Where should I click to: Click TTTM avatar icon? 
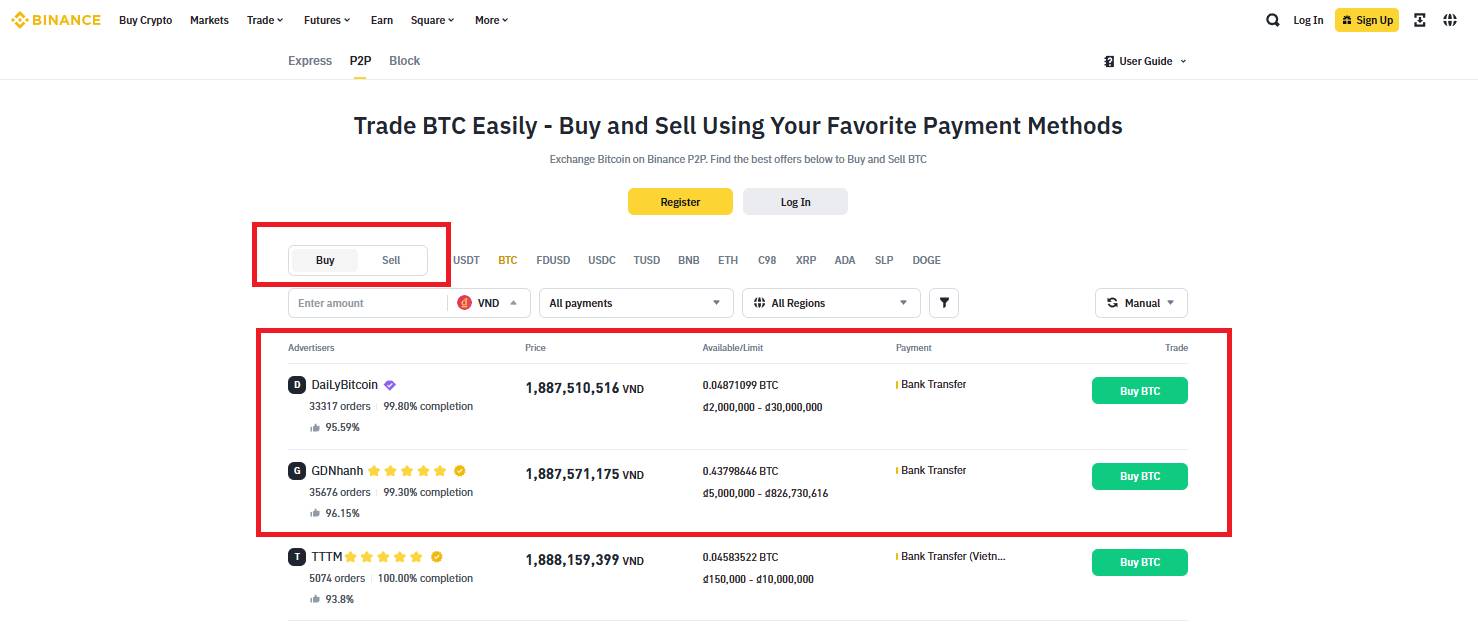(x=296, y=557)
